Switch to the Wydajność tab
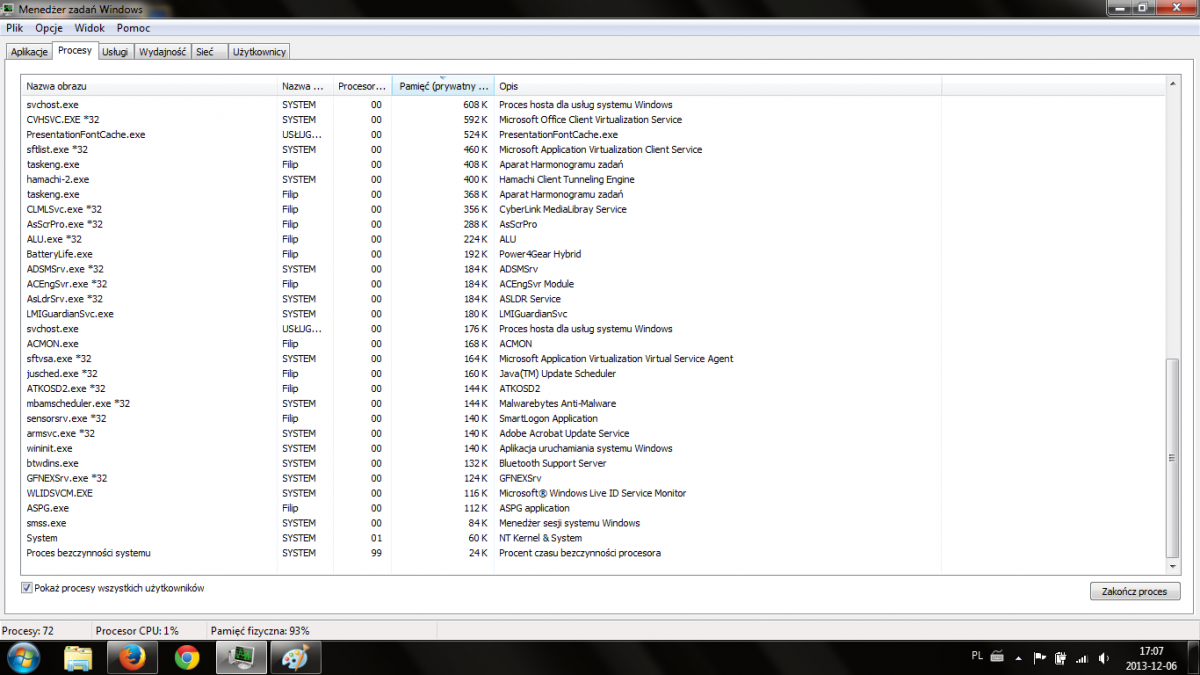 [163, 52]
